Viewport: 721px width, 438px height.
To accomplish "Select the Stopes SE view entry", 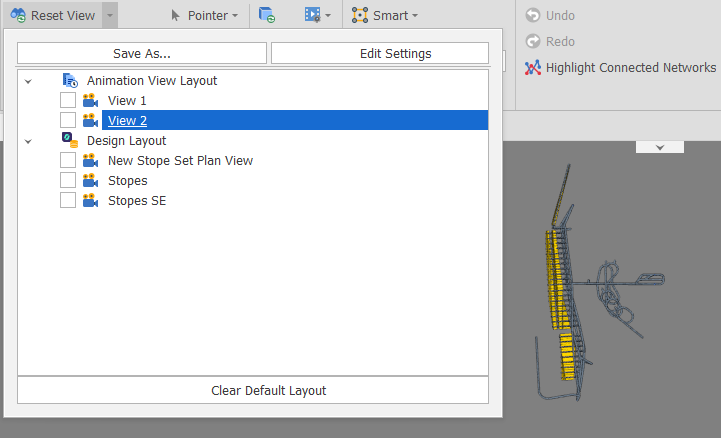I will coord(137,201).
